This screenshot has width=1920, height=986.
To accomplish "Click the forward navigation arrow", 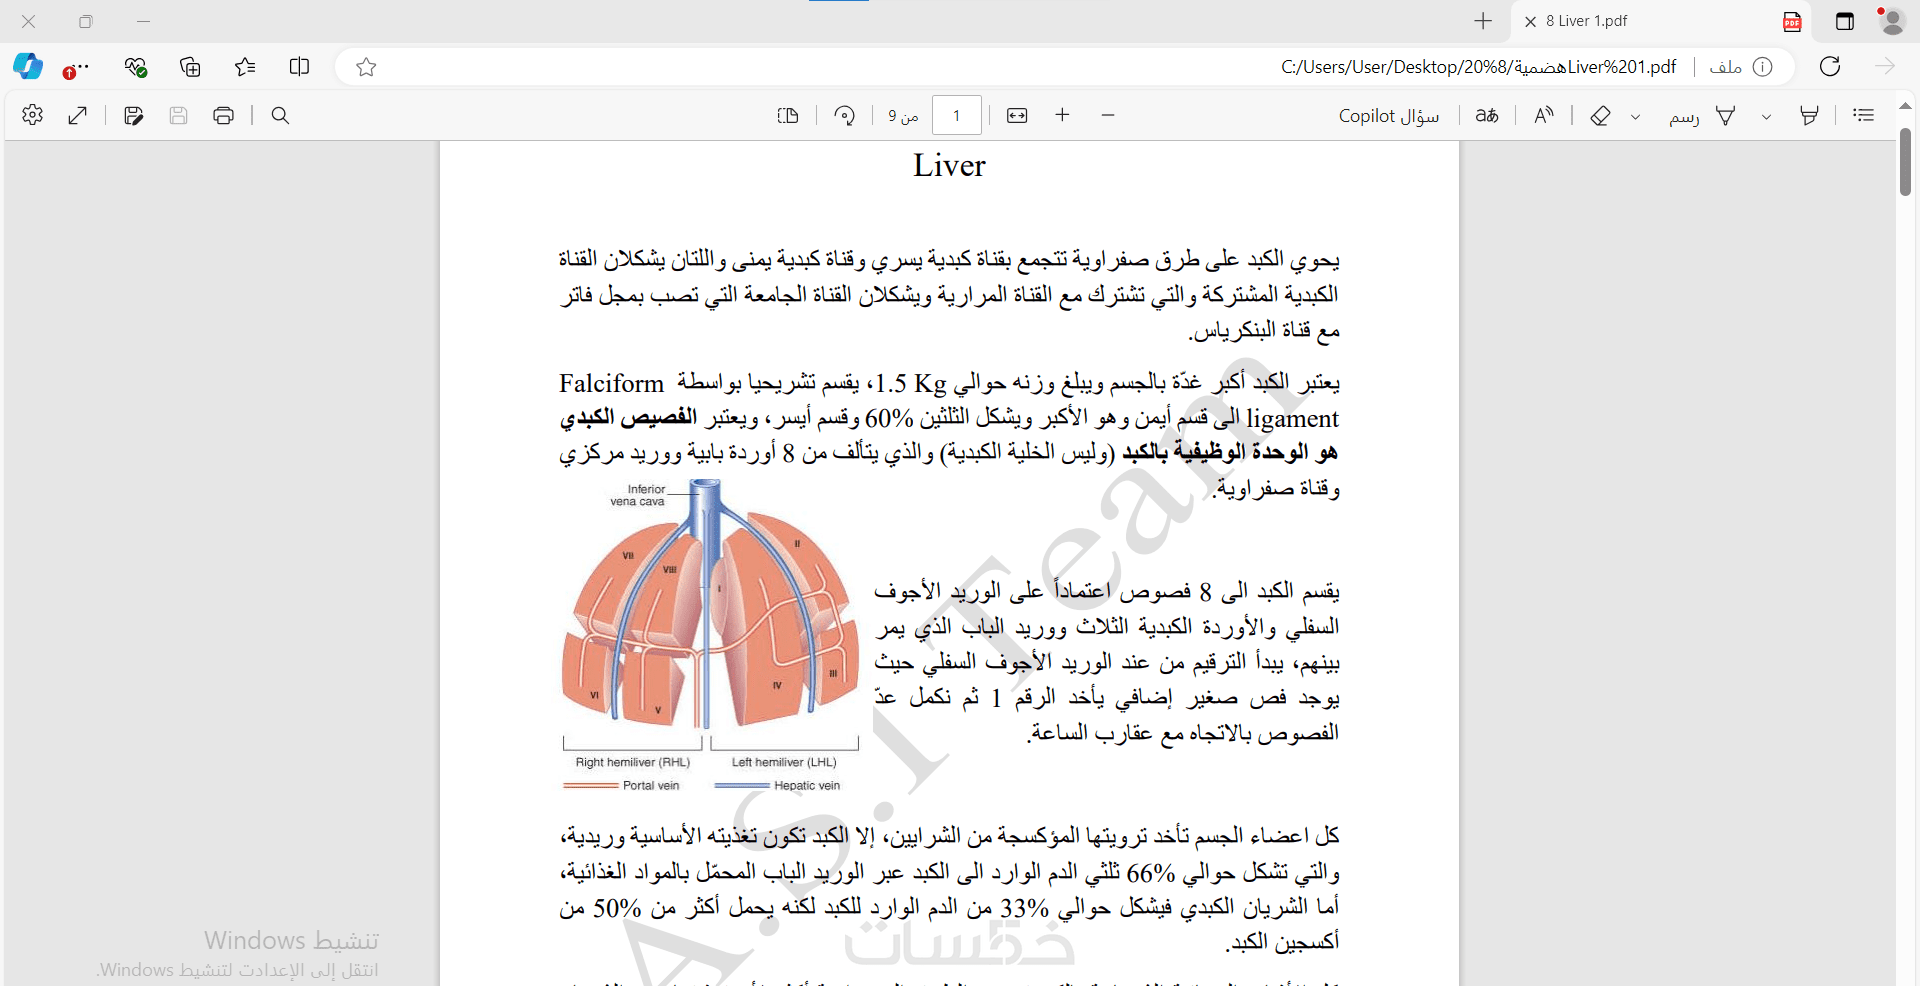I will click(1885, 67).
